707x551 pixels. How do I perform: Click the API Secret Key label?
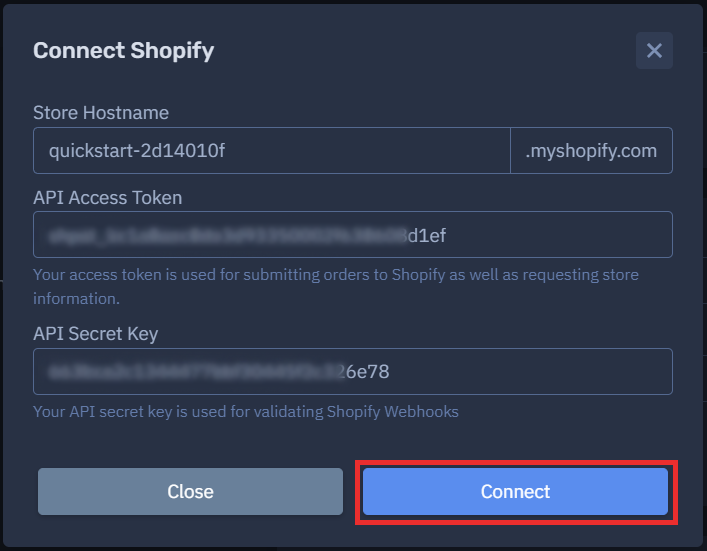95,334
